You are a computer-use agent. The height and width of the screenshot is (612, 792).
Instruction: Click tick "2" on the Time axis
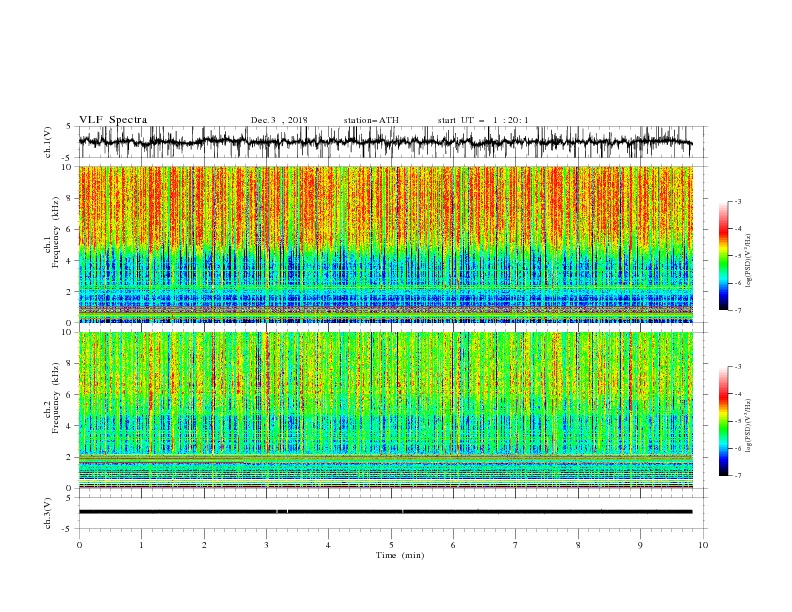point(204,545)
